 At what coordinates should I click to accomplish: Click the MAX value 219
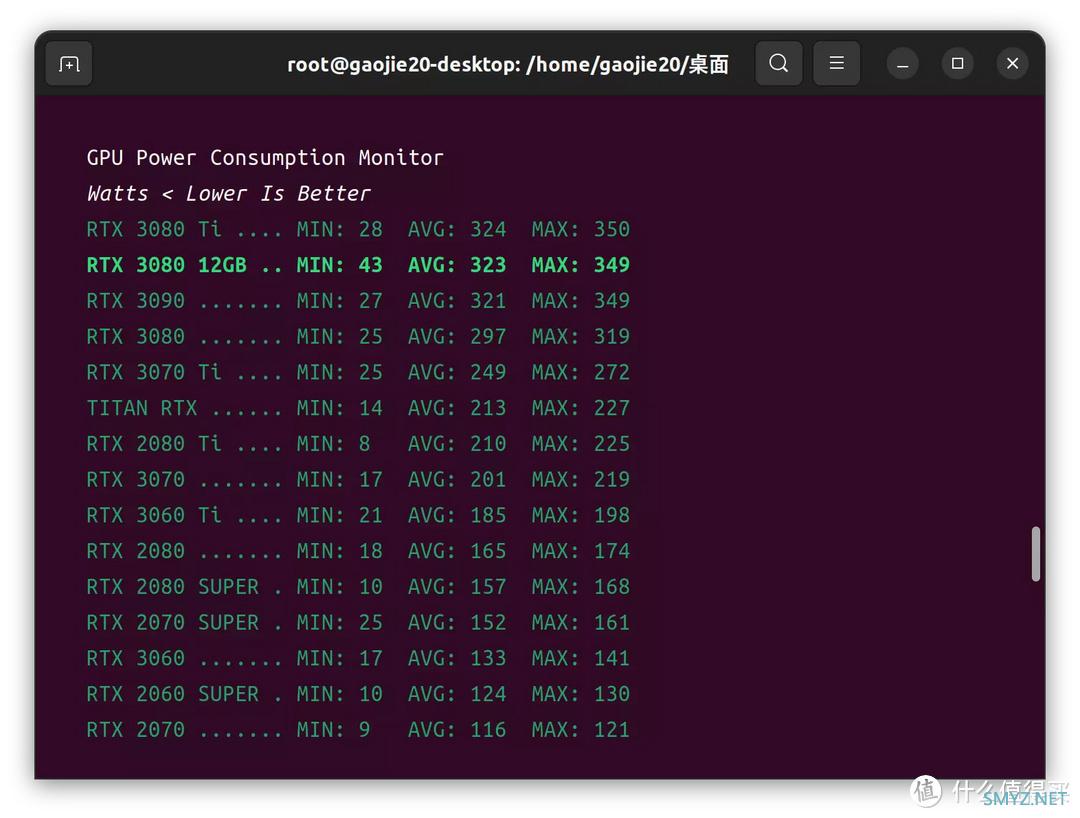612,480
